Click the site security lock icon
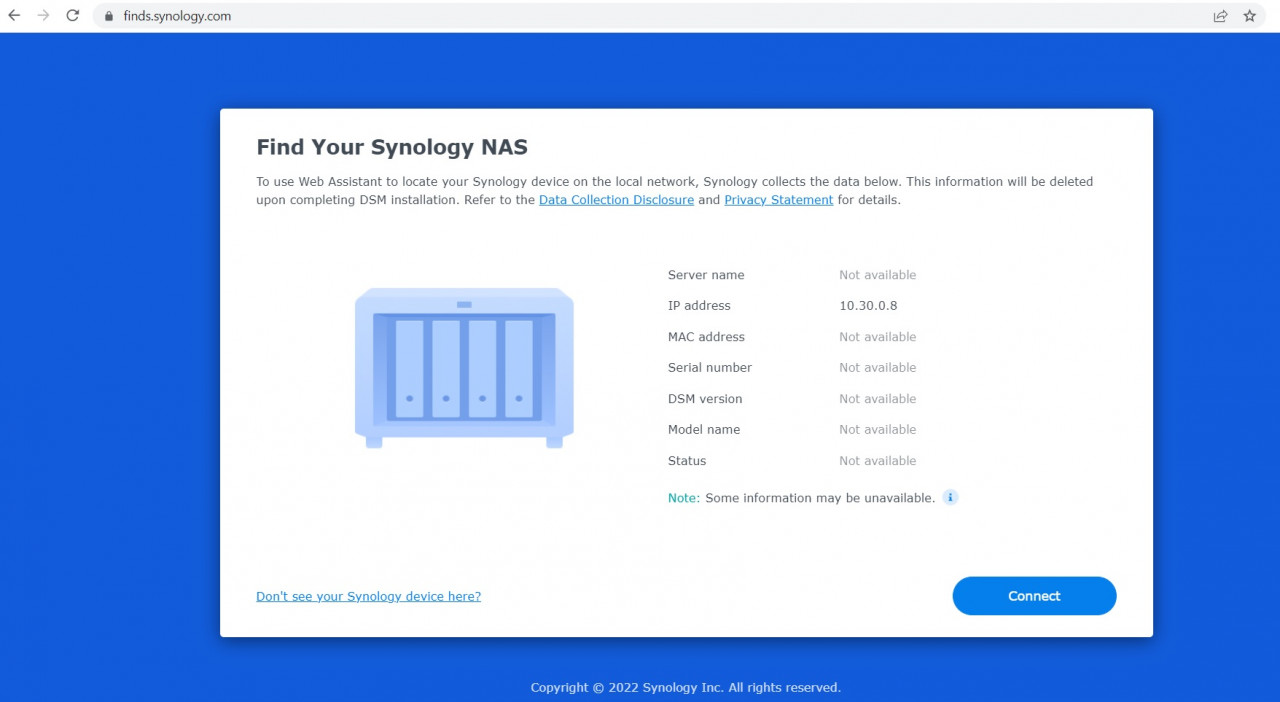1280x702 pixels. tap(106, 16)
